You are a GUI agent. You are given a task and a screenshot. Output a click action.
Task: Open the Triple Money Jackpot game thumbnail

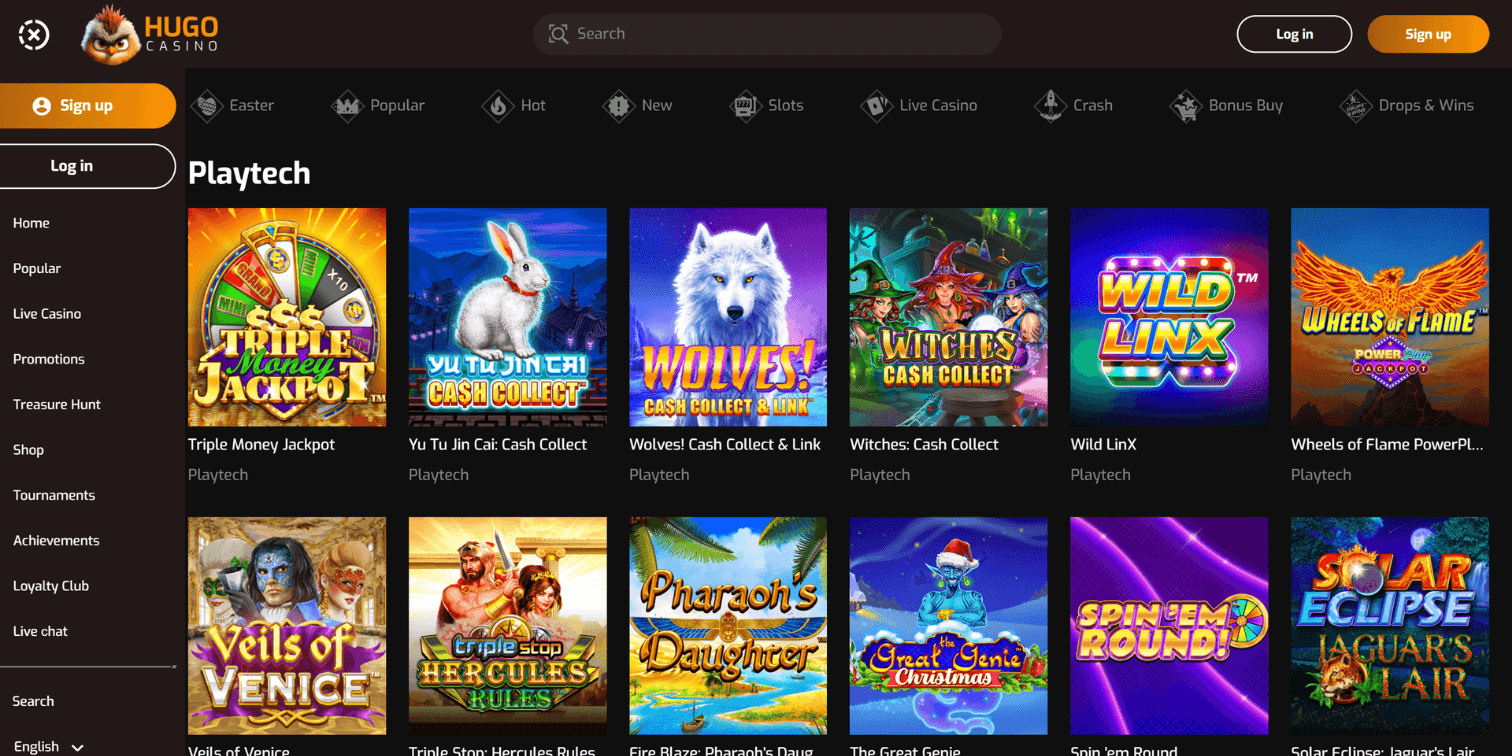(x=287, y=317)
